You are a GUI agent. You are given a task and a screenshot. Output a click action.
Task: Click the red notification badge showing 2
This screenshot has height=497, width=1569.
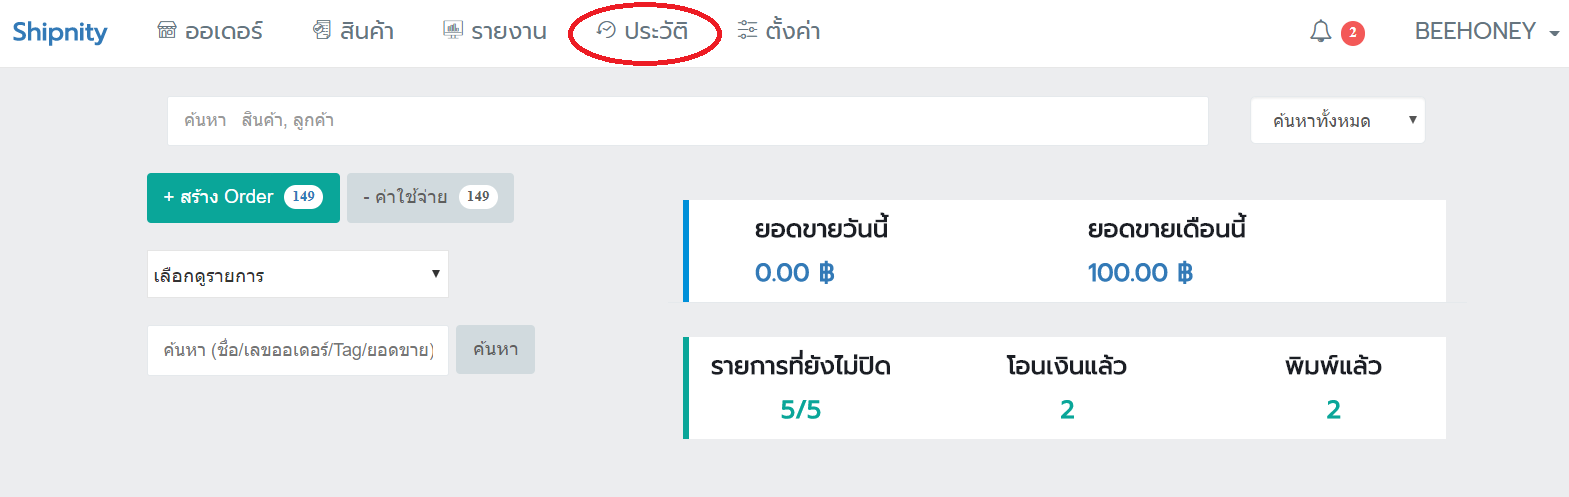[1353, 33]
